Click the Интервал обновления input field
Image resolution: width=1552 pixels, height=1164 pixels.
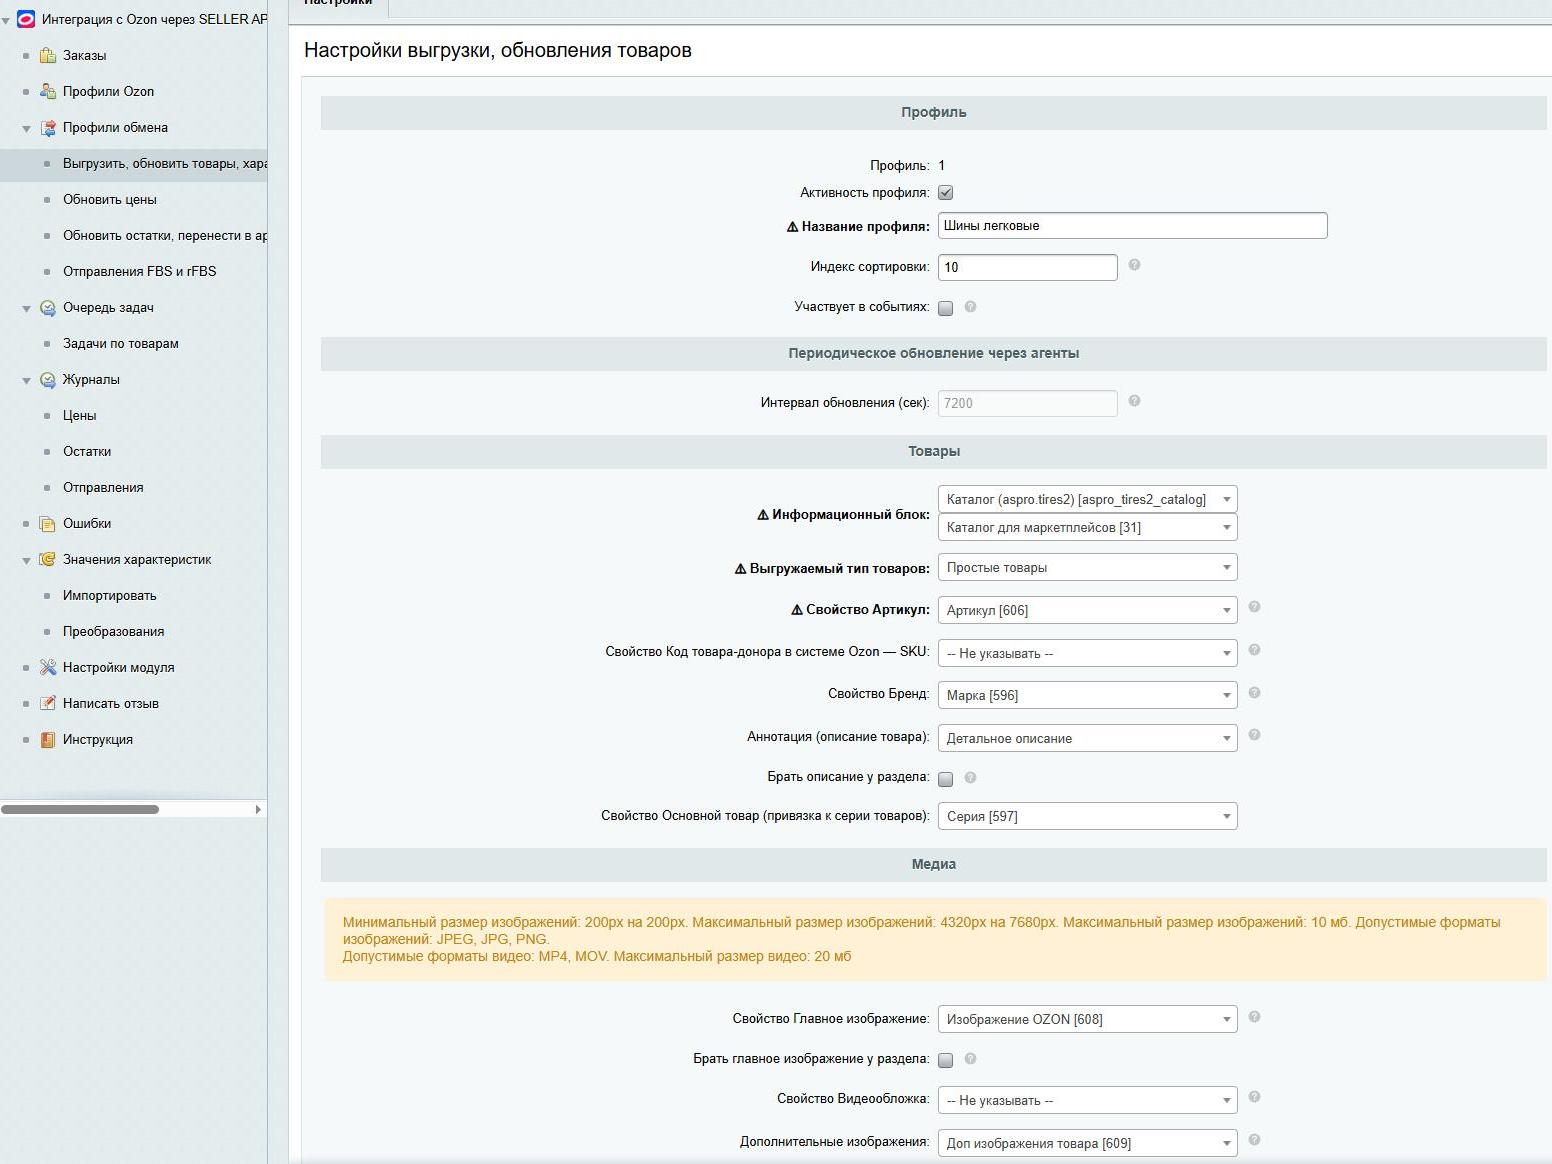tap(1027, 403)
